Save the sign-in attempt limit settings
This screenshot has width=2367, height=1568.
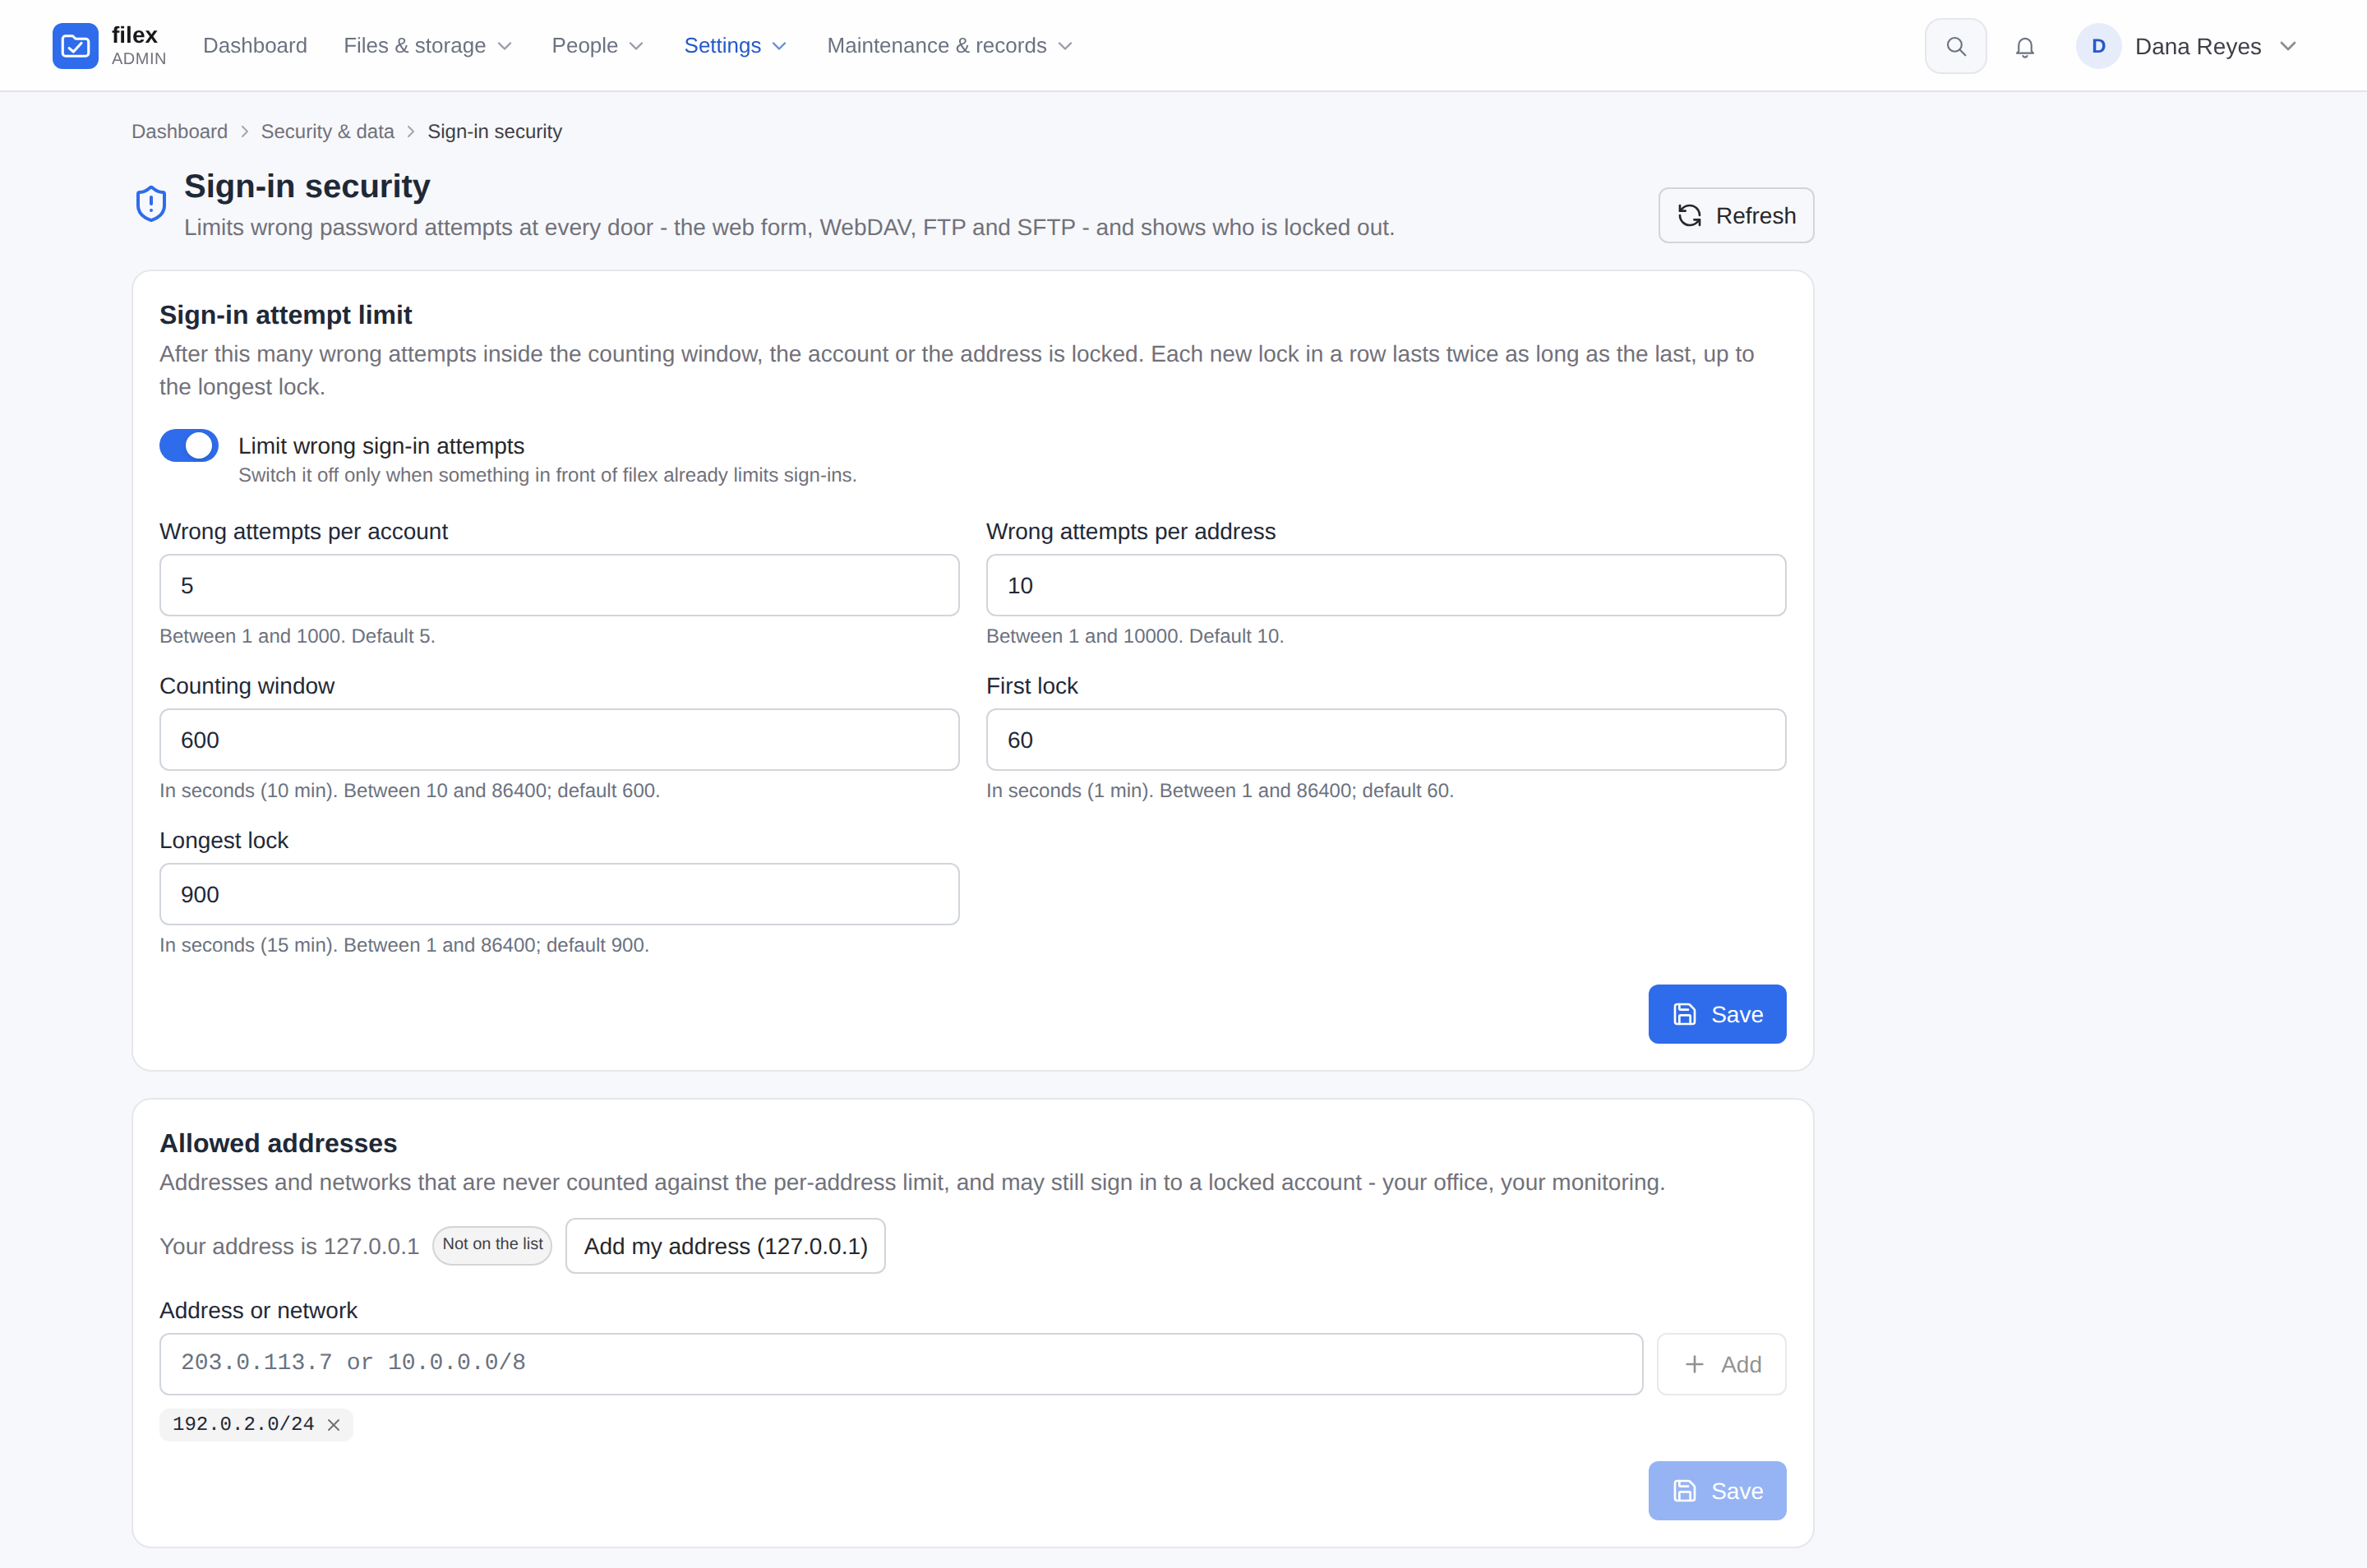pos(1717,1014)
